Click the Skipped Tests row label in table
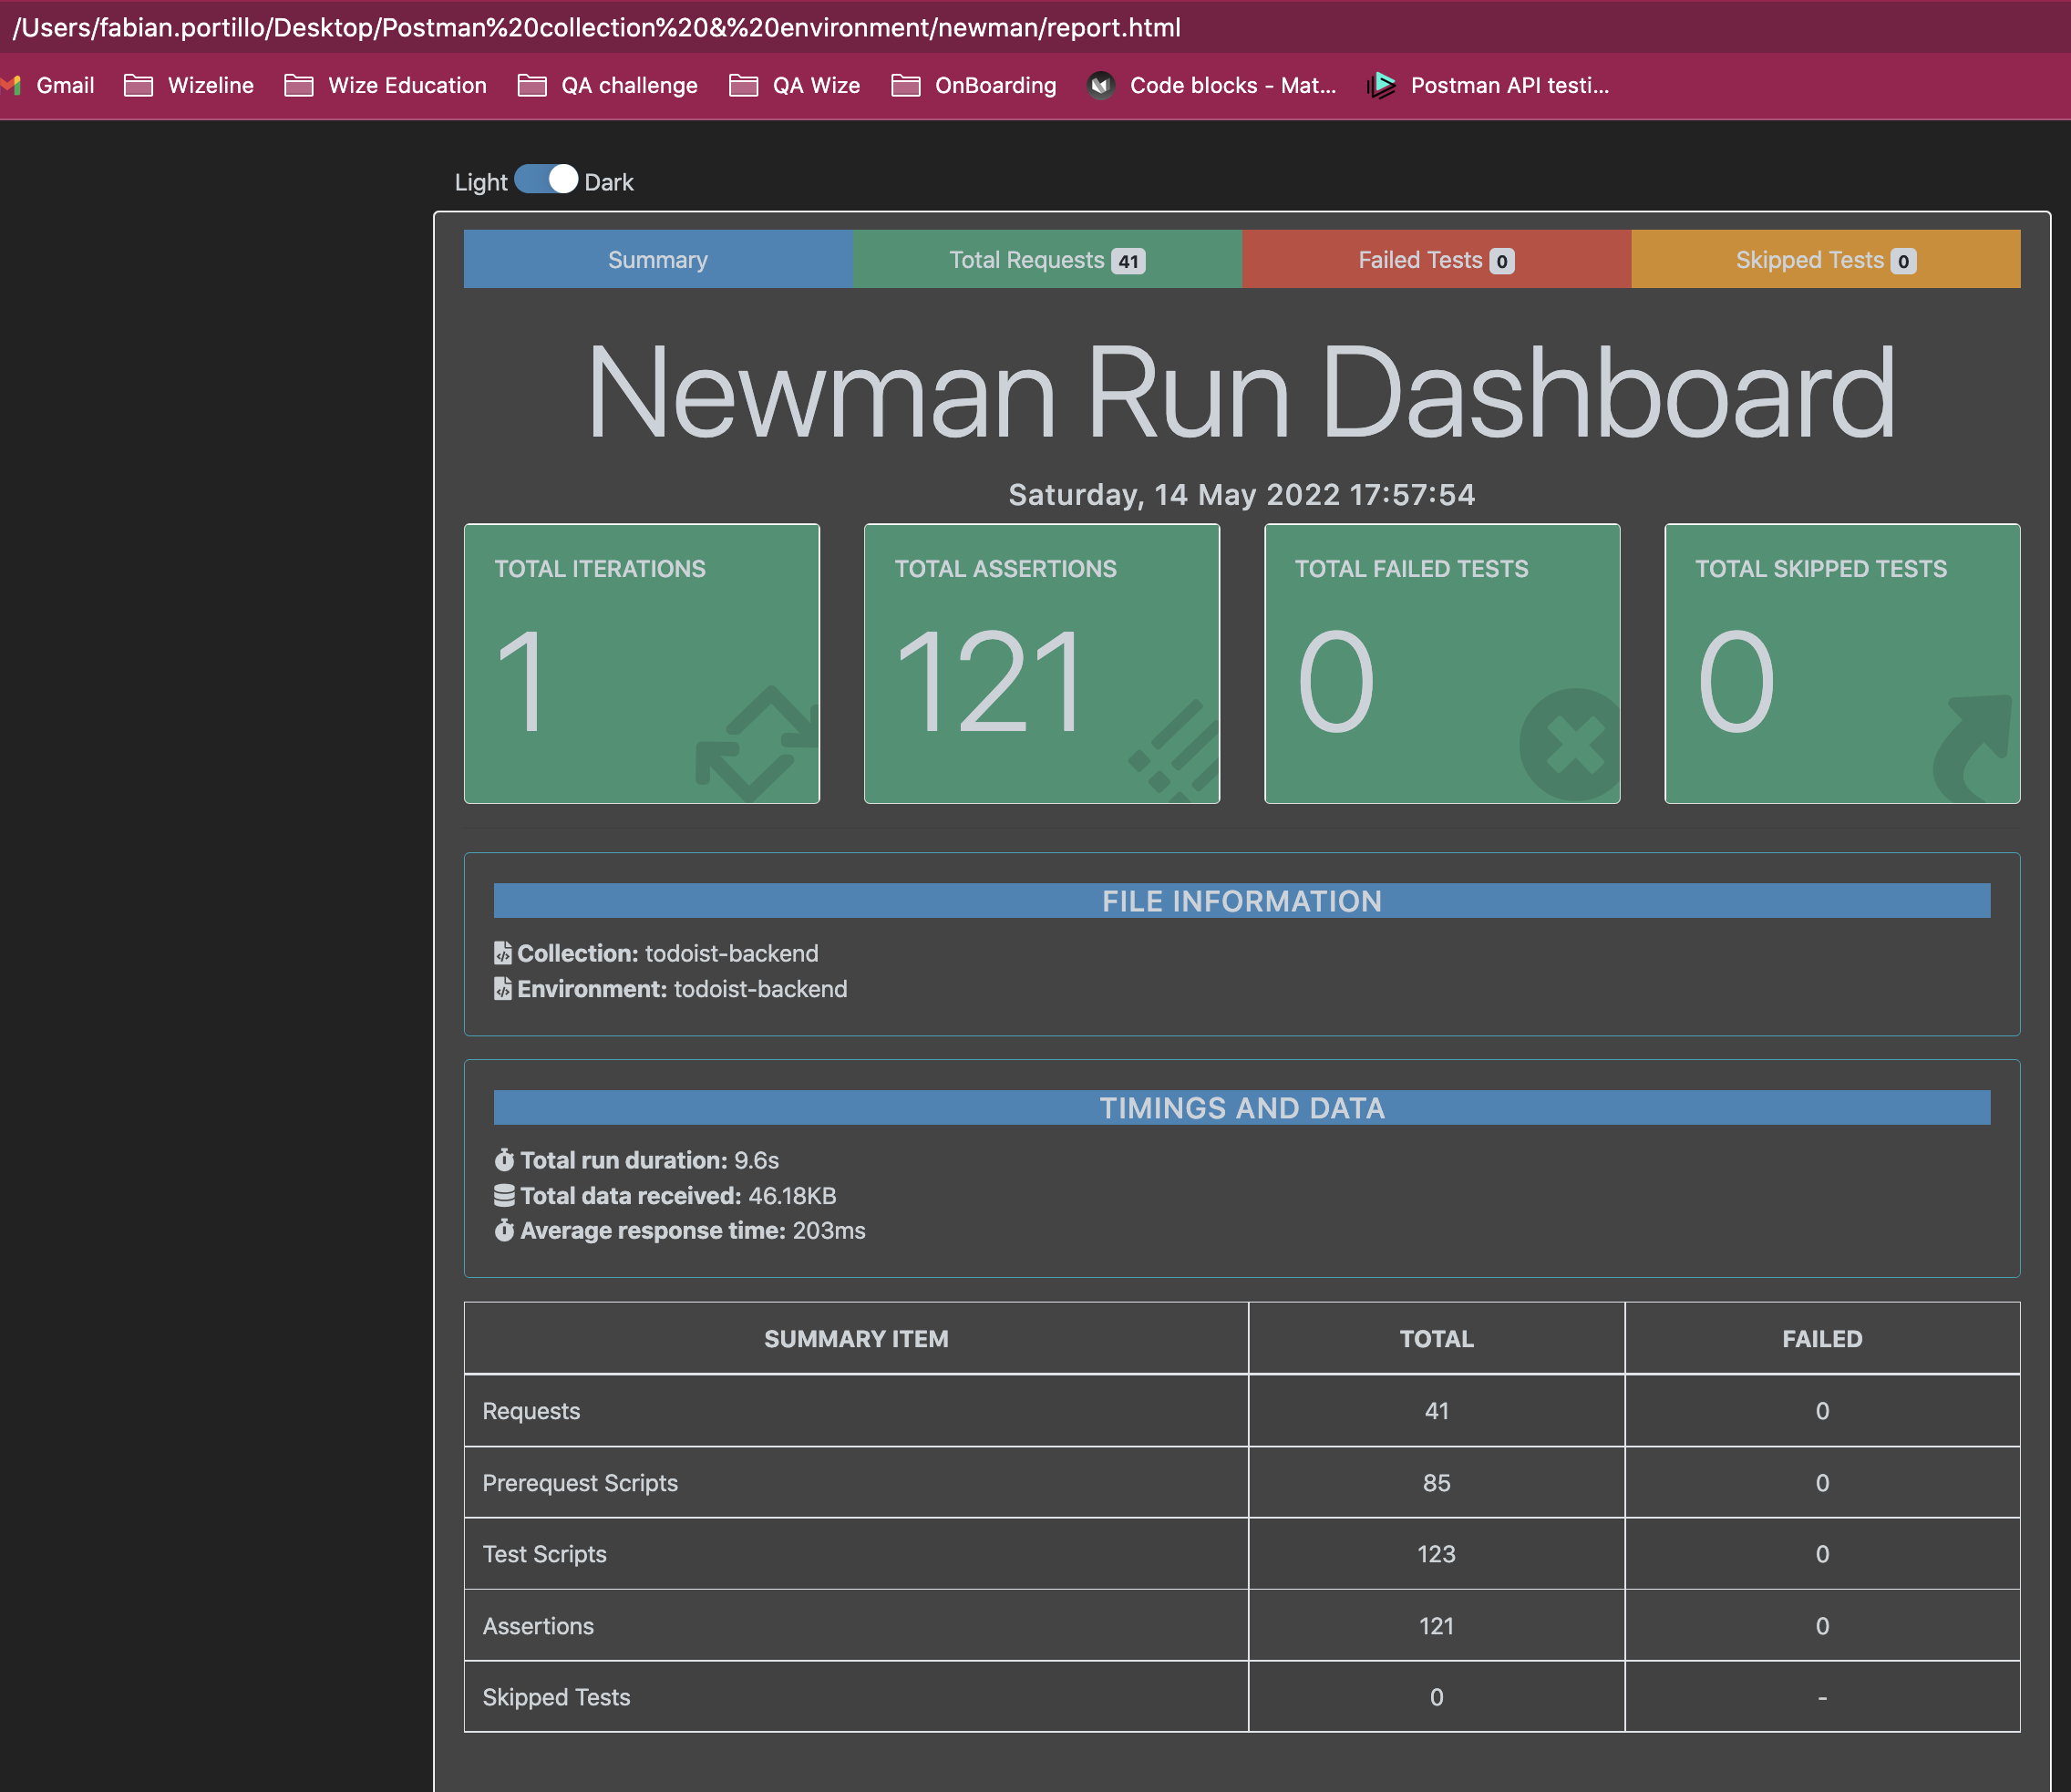This screenshot has height=1792, width=2071. click(x=556, y=1696)
